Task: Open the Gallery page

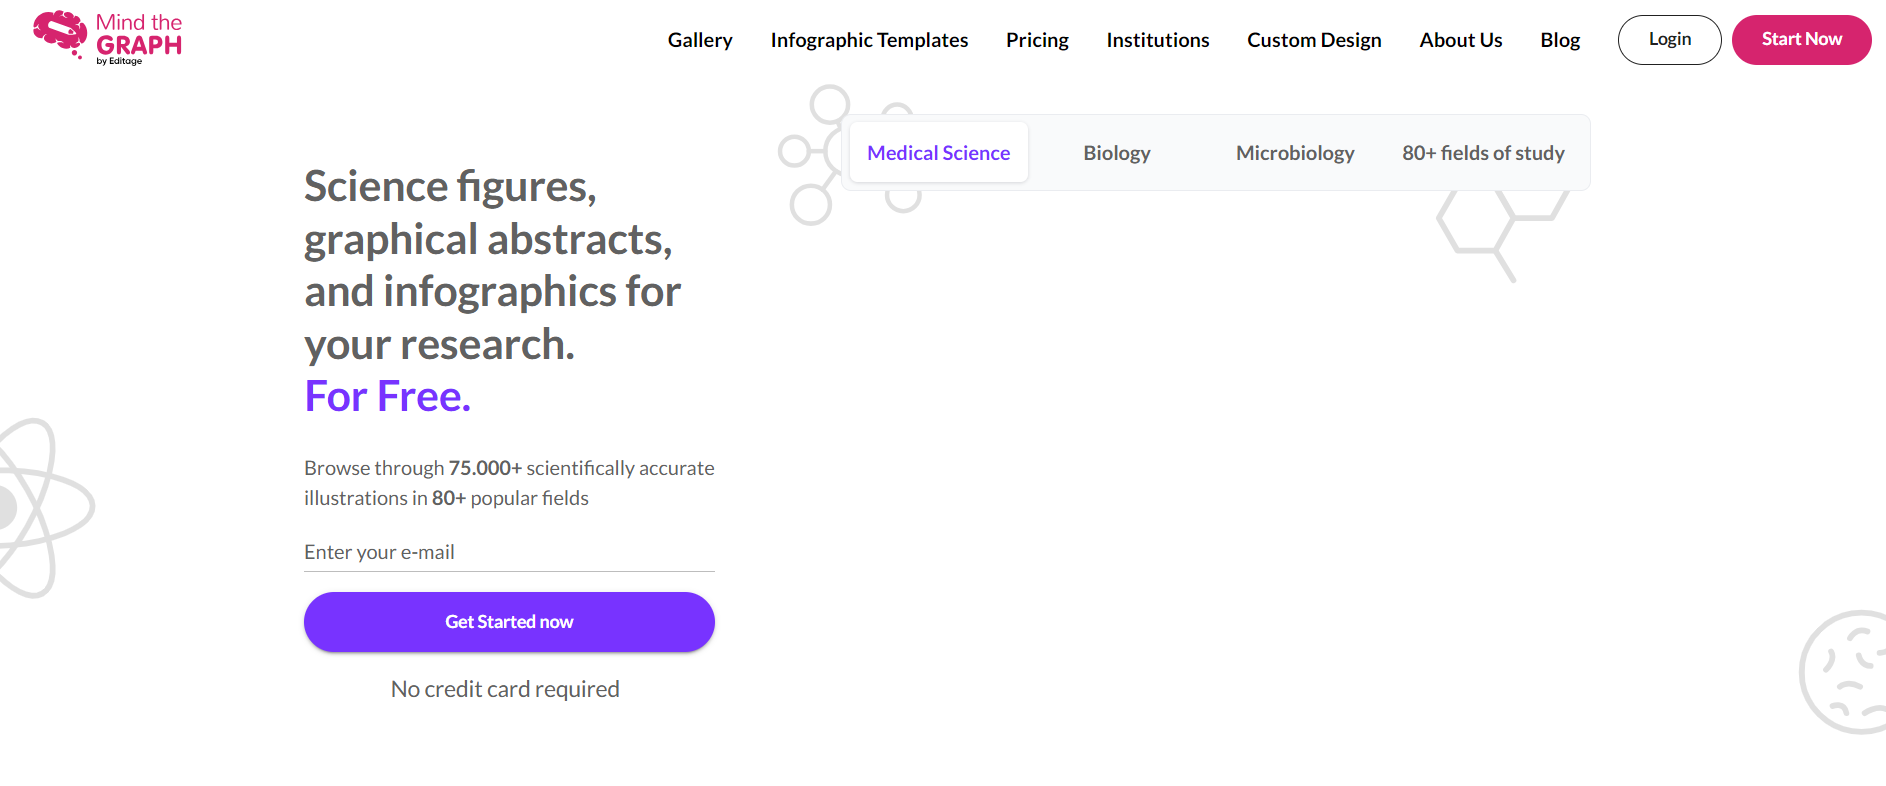Action: tap(700, 40)
